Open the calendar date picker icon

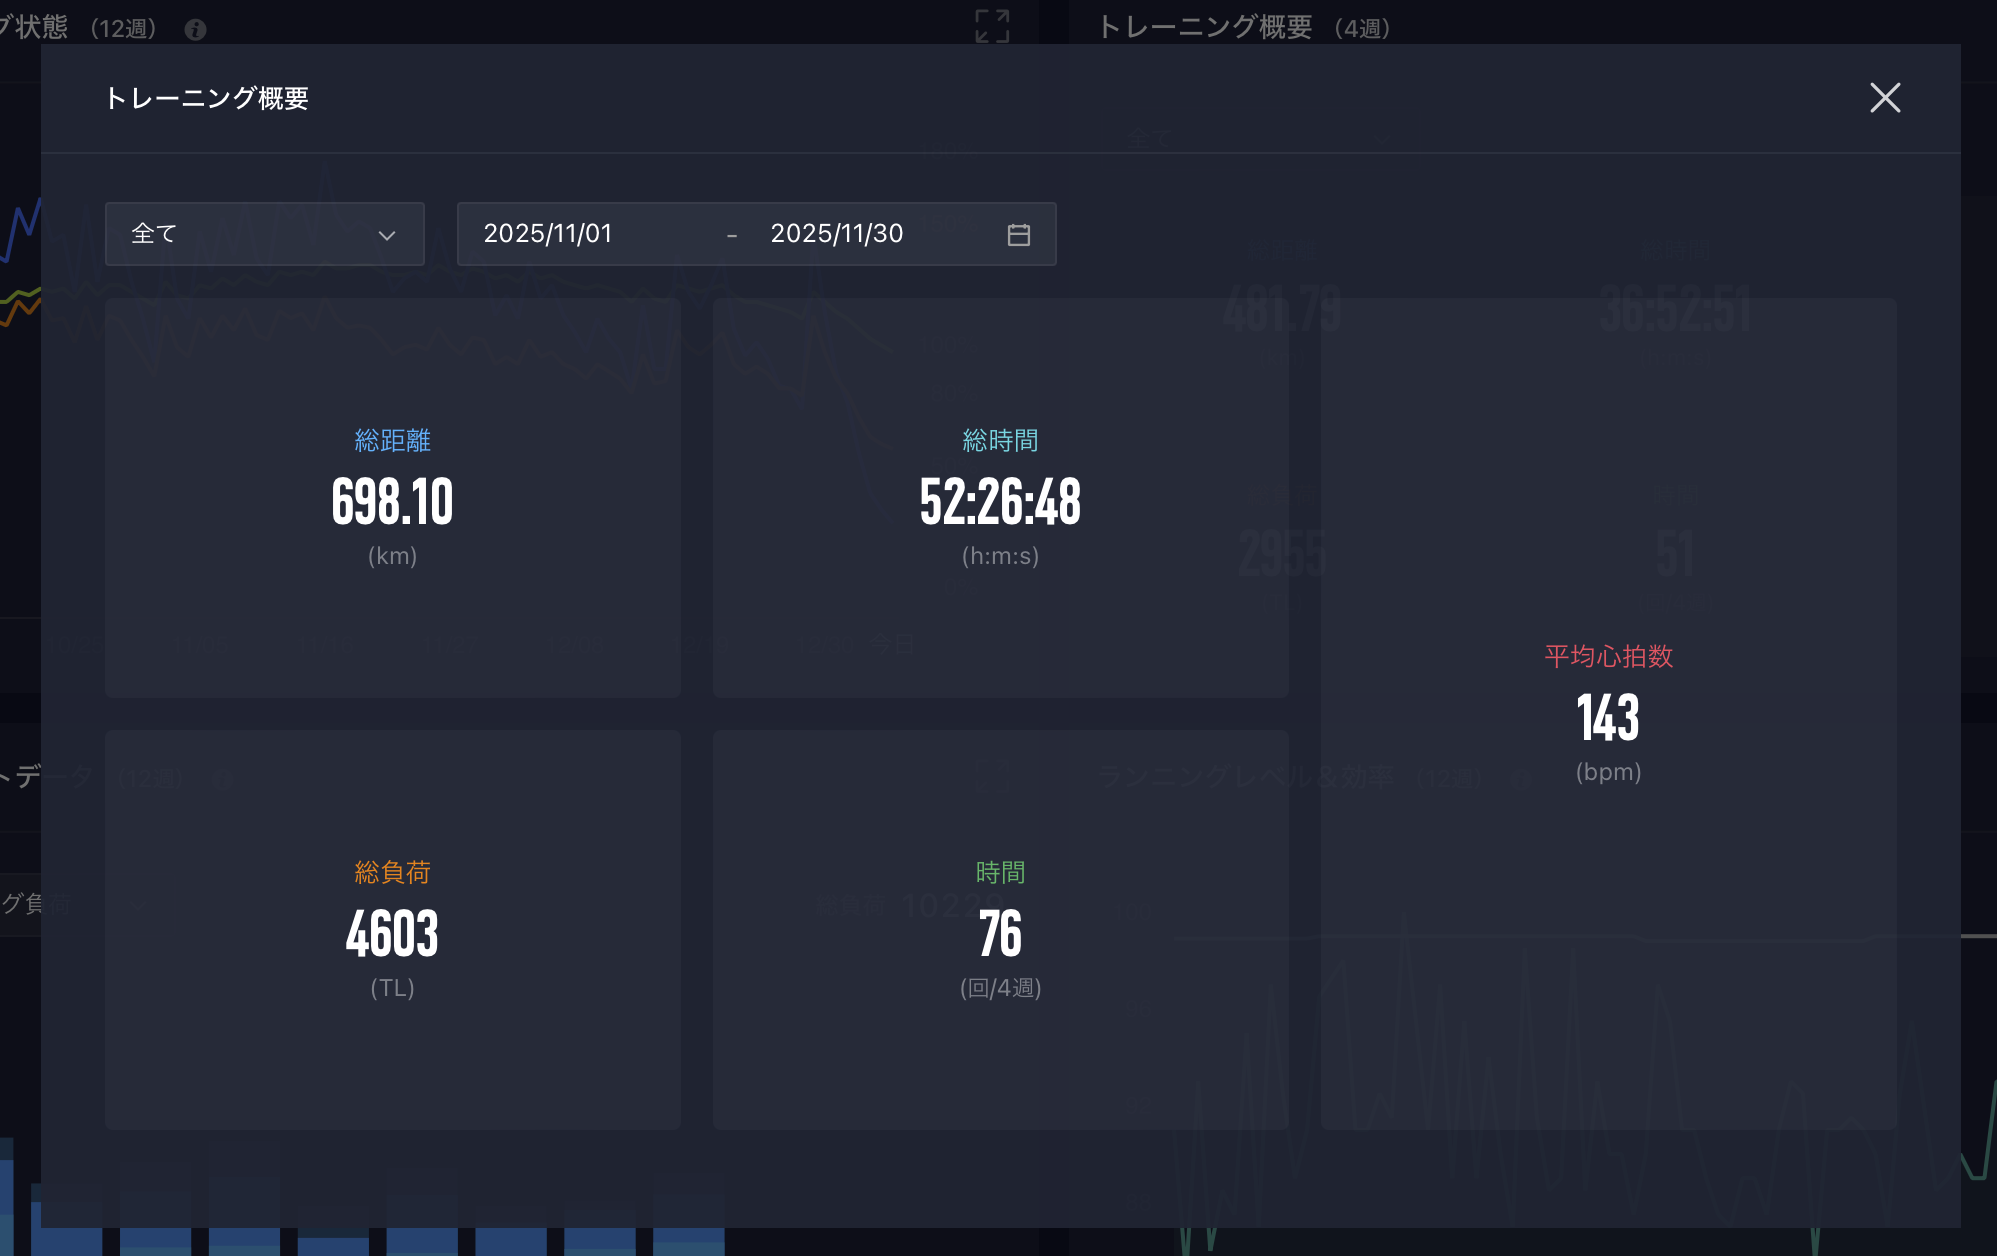point(1018,235)
